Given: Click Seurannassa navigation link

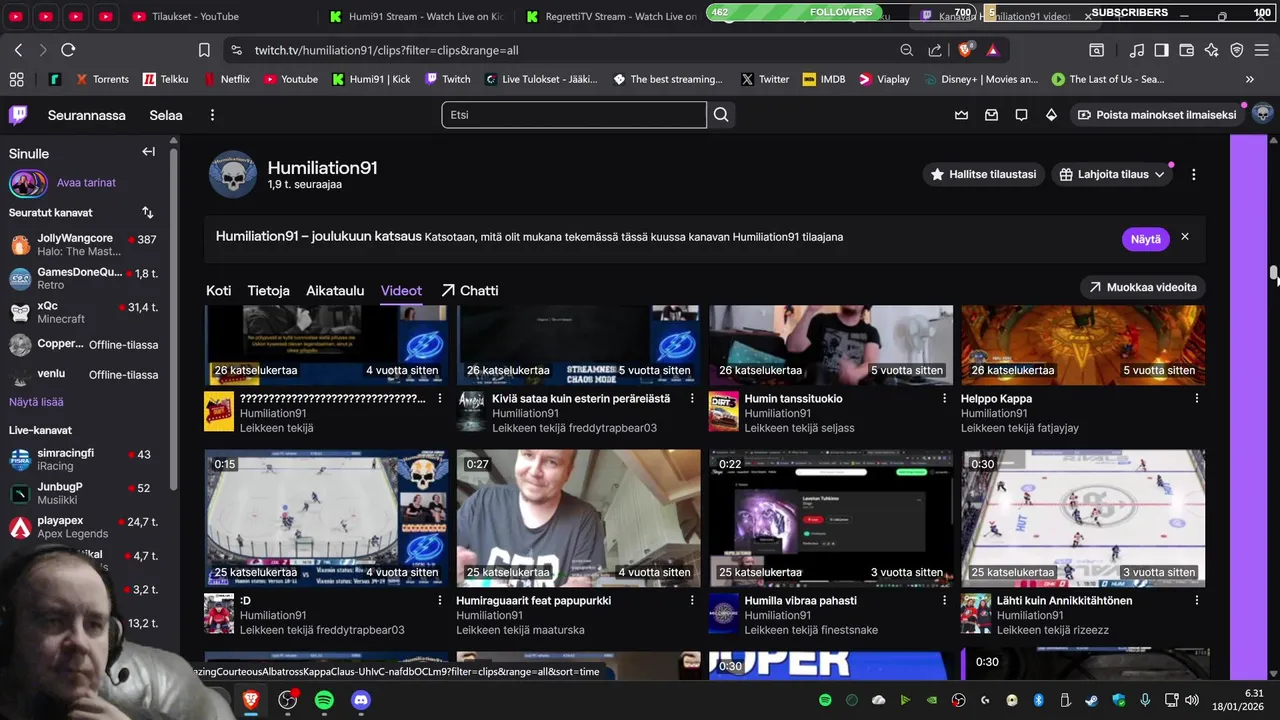Looking at the screenshot, I should tap(87, 115).
